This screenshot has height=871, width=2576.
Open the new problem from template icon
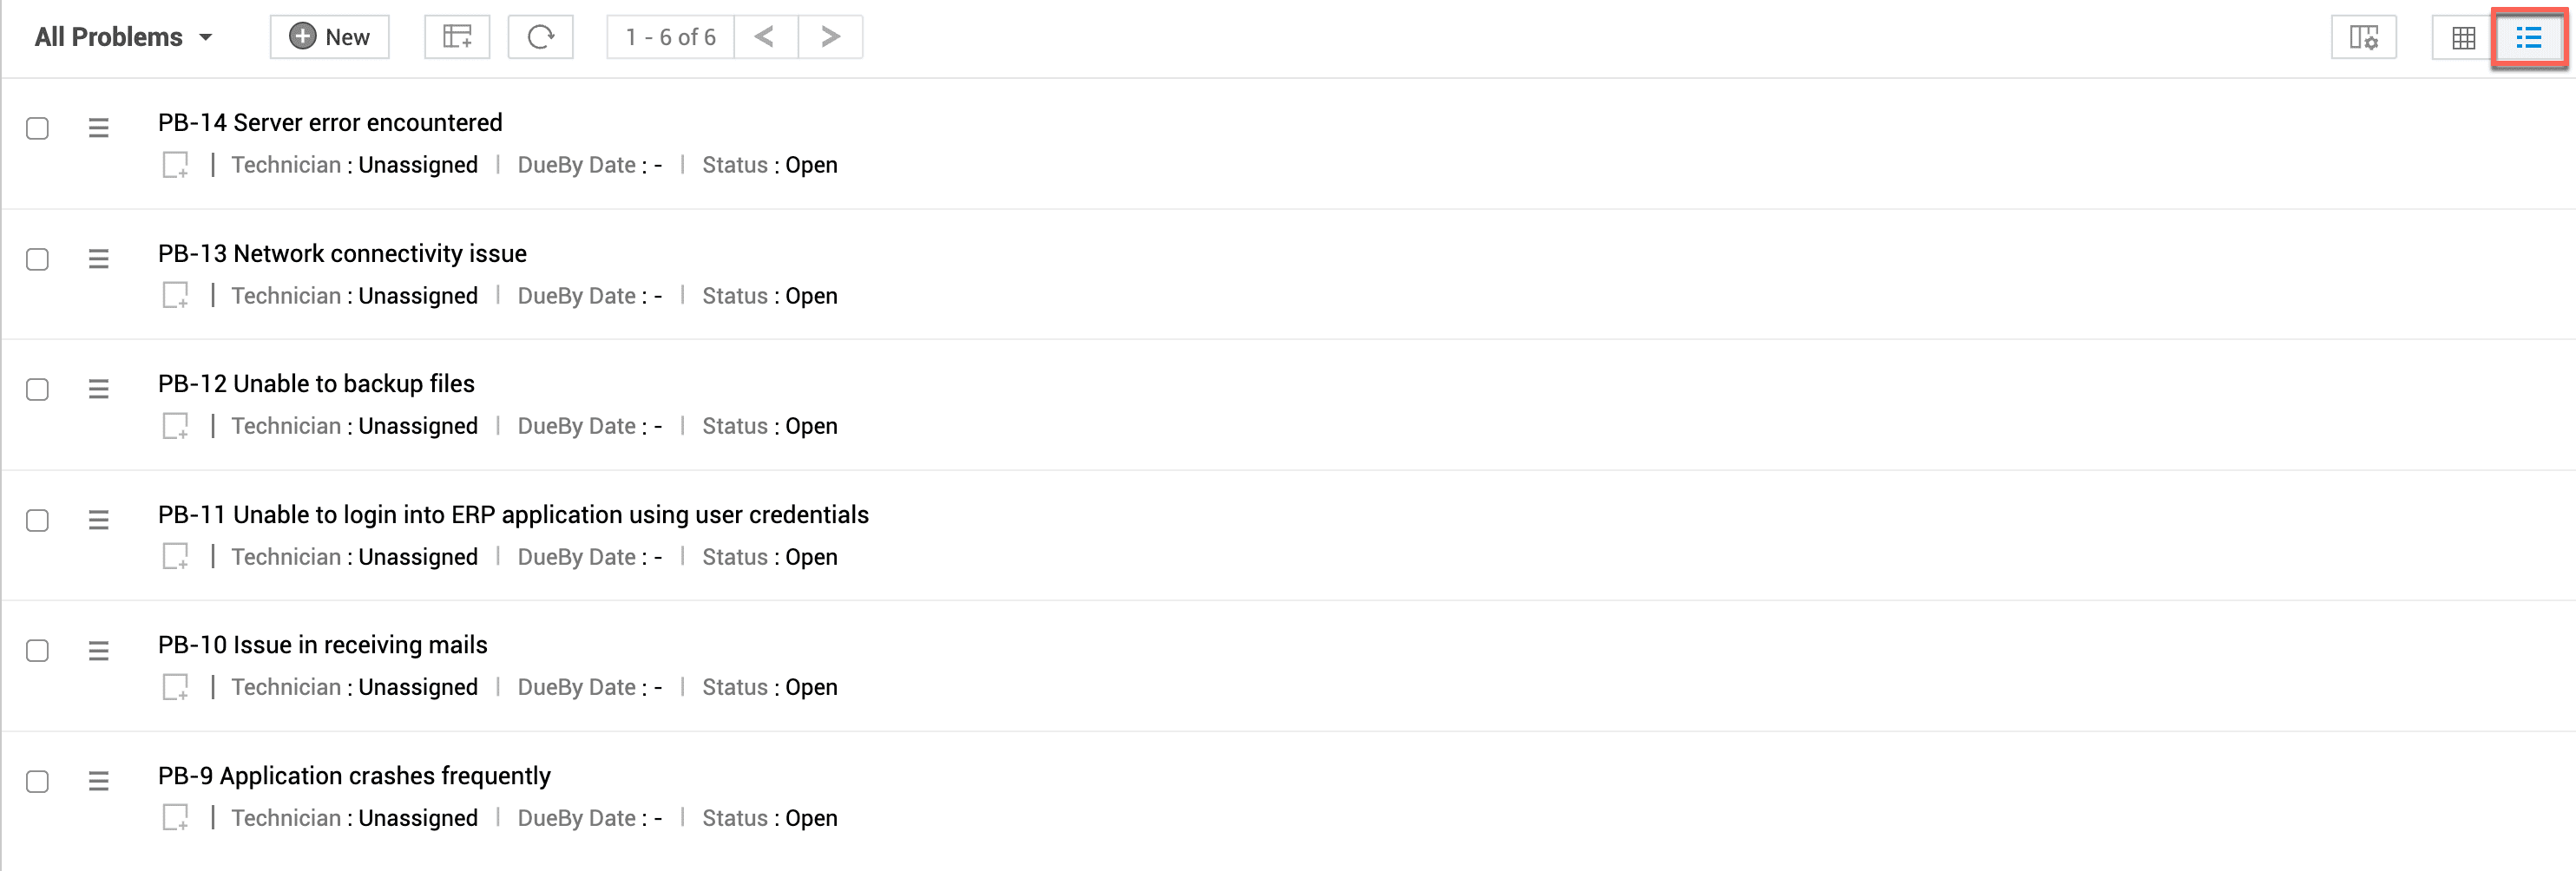pos(457,37)
